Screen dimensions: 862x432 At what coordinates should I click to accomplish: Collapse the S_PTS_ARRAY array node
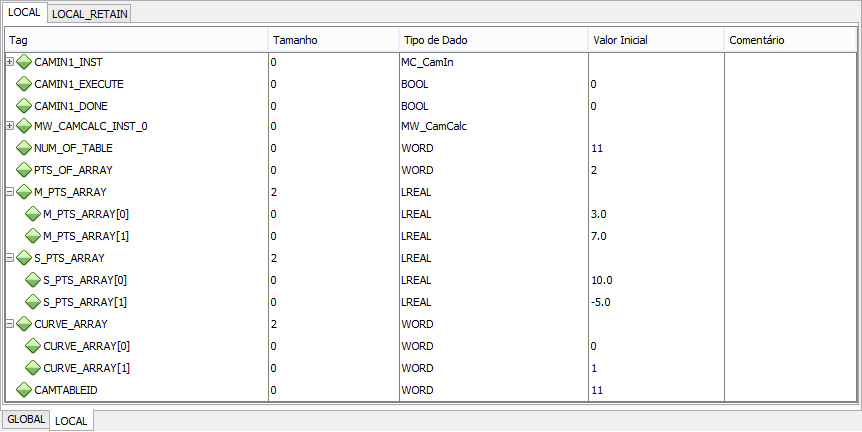click(x=10, y=258)
